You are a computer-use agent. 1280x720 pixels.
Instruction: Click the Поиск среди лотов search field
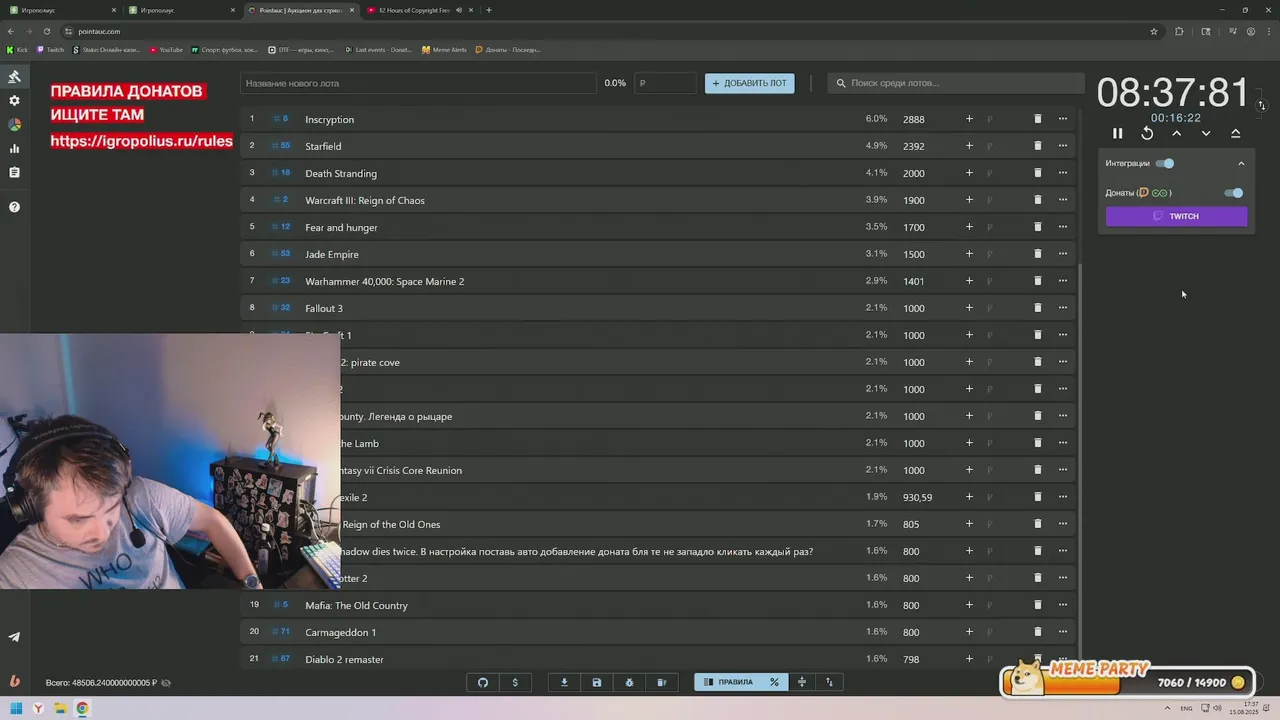tap(955, 83)
